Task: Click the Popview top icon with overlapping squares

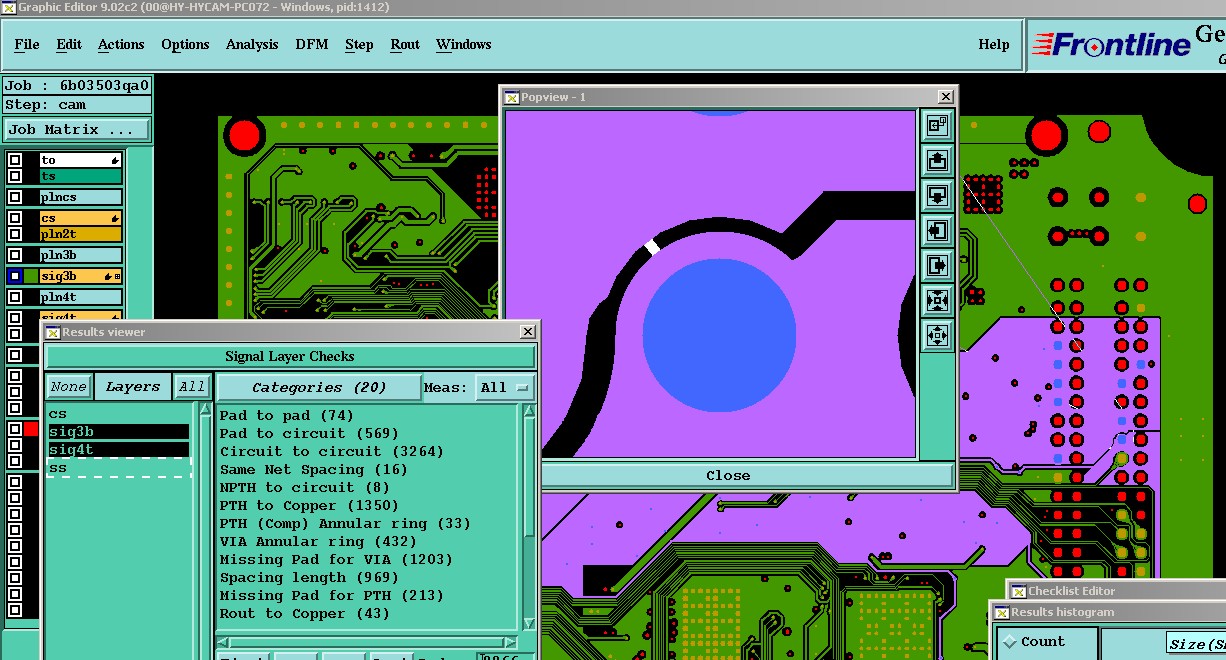Action: click(x=937, y=125)
